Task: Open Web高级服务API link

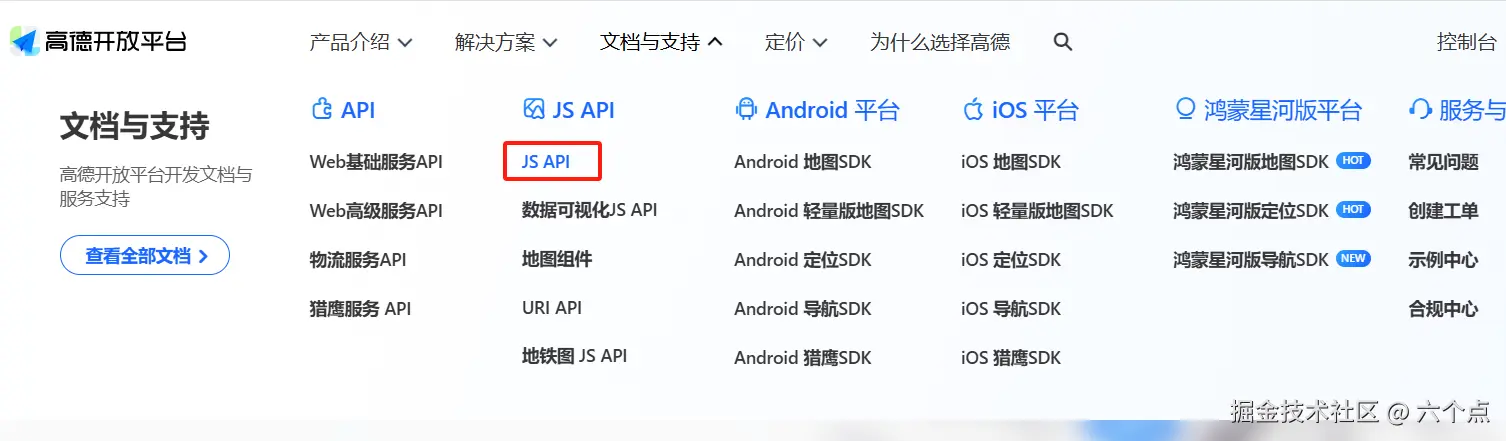Action: pyautogui.click(x=376, y=211)
